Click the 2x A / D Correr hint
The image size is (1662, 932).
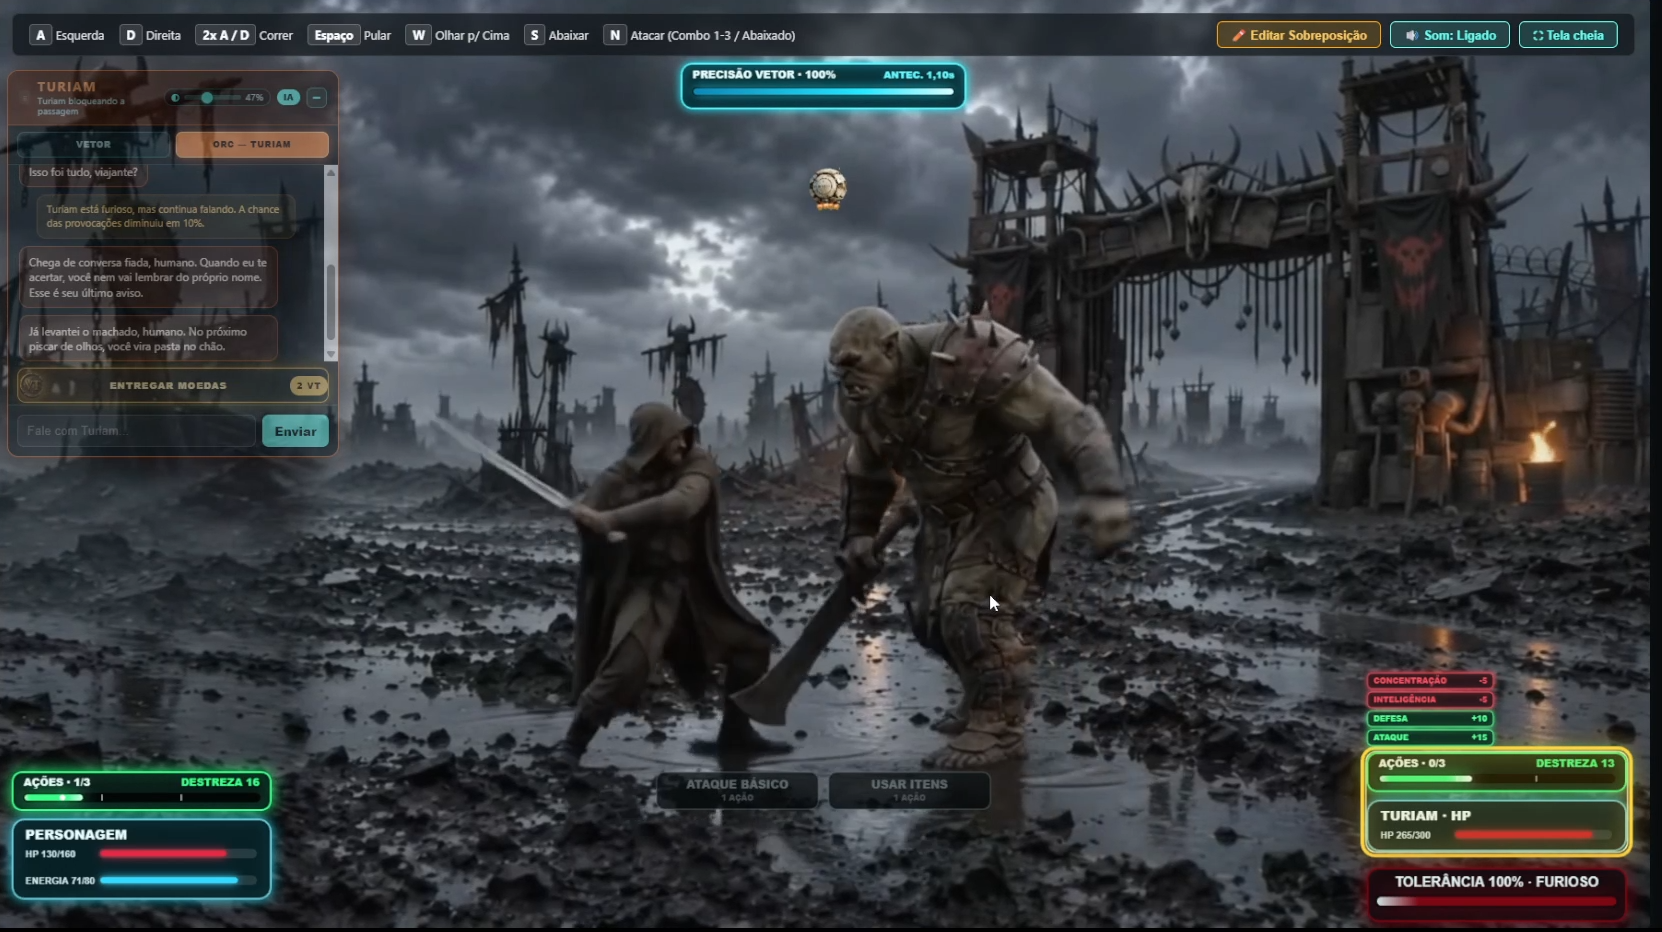(245, 35)
